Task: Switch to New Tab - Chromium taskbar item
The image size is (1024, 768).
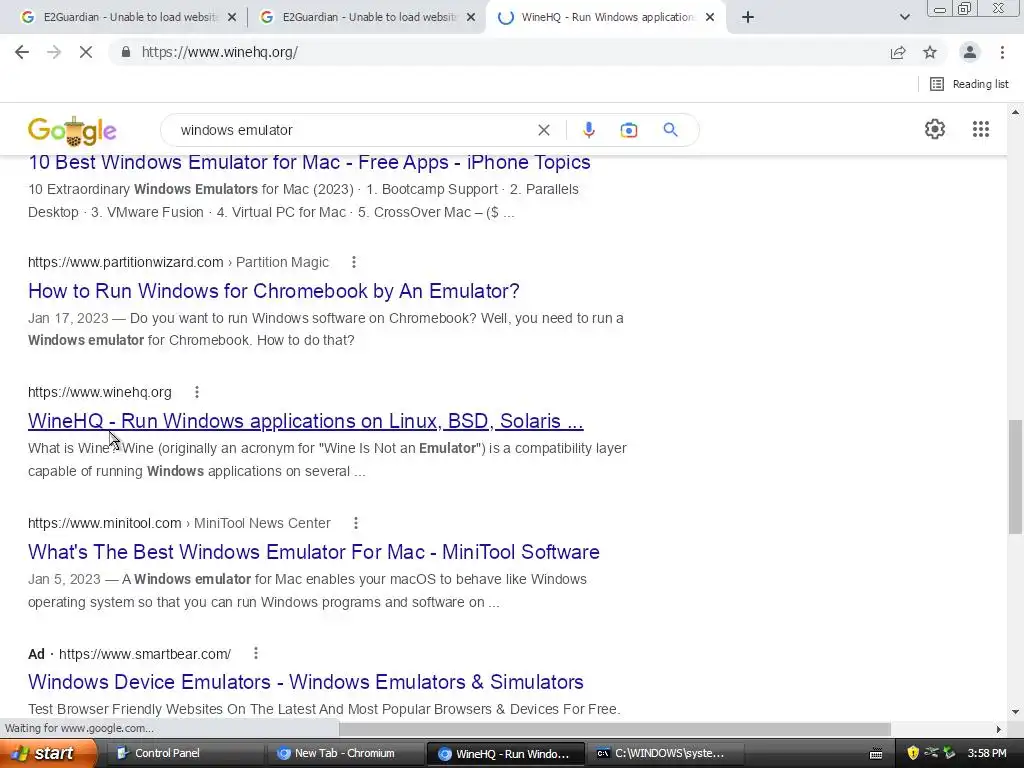Action: click(x=346, y=753)
